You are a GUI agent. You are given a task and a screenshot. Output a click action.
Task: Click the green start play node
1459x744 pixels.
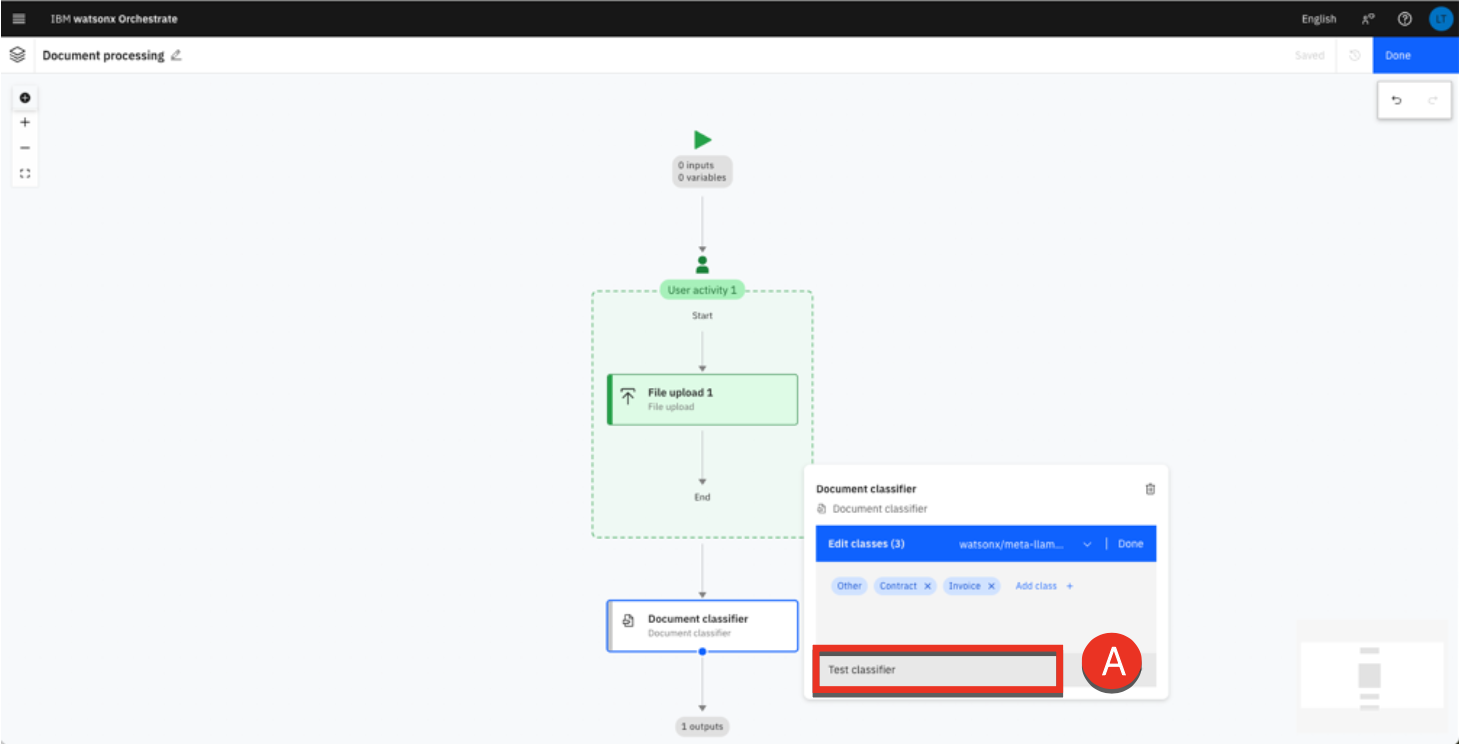pos(702,140)
